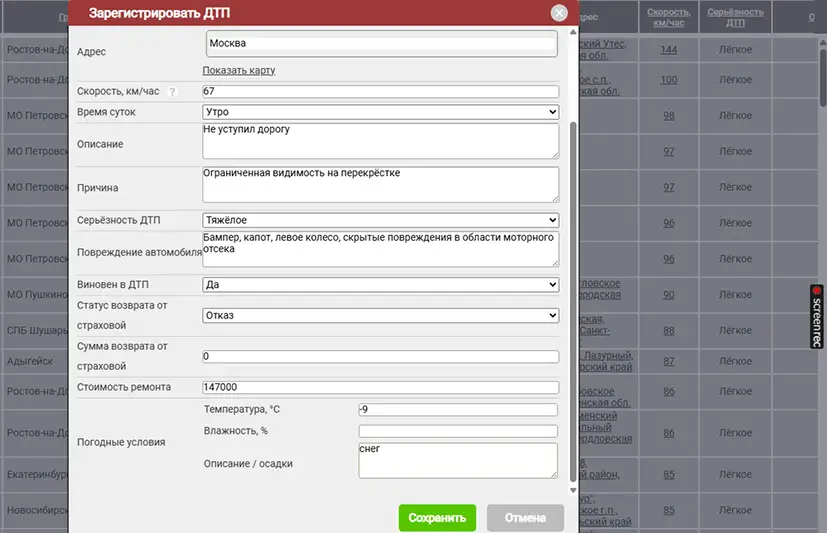The image size is (827, 533).
Task: Click into the Описание text area
Action: (x=380, y=141)
